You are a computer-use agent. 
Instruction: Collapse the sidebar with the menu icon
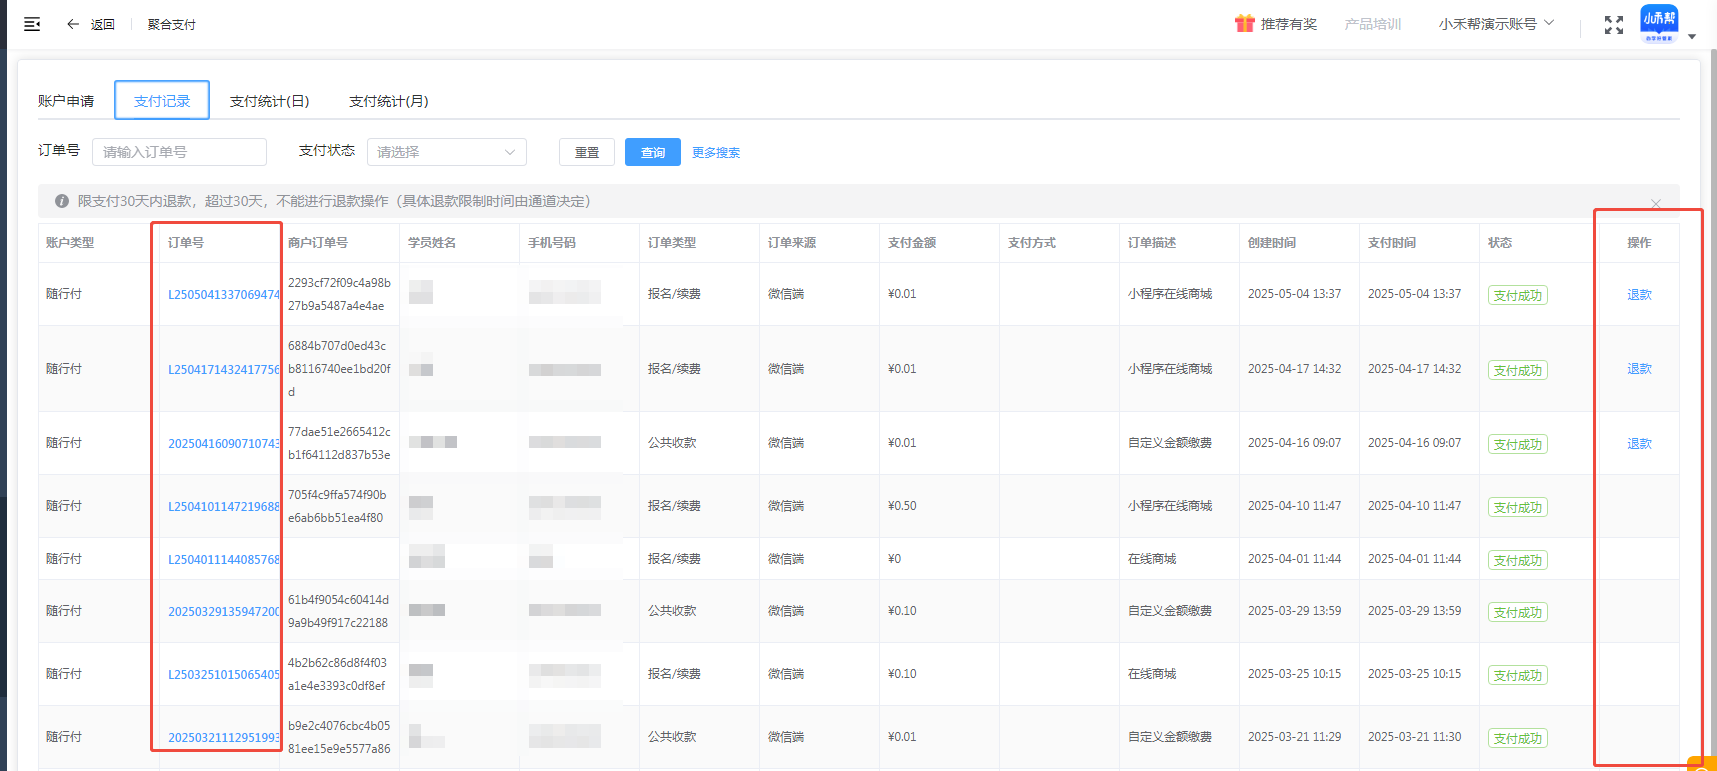coord(32,24)
